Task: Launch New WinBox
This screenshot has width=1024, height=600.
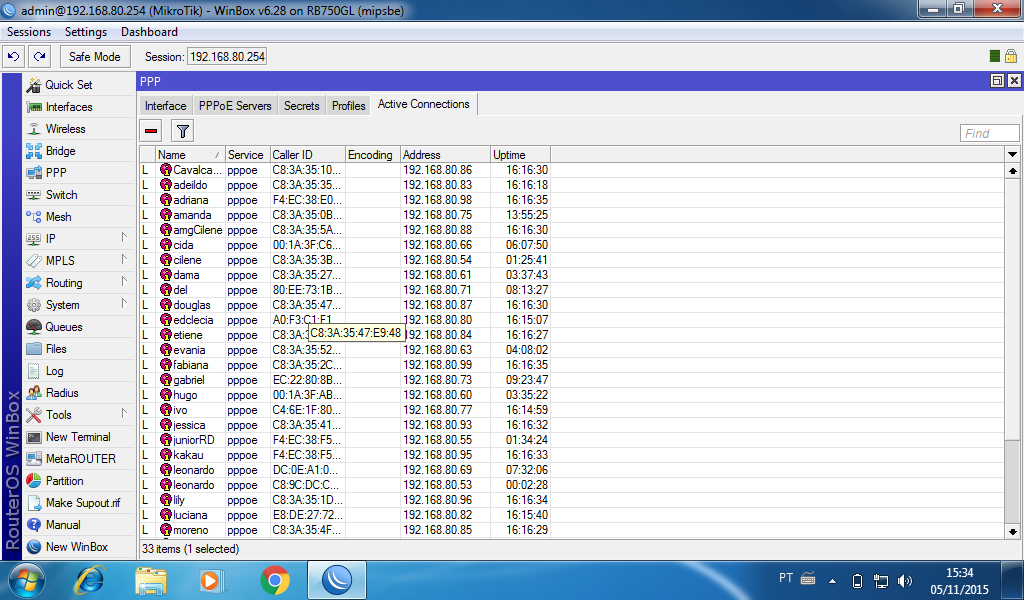Action: click(x=78, y=547)
